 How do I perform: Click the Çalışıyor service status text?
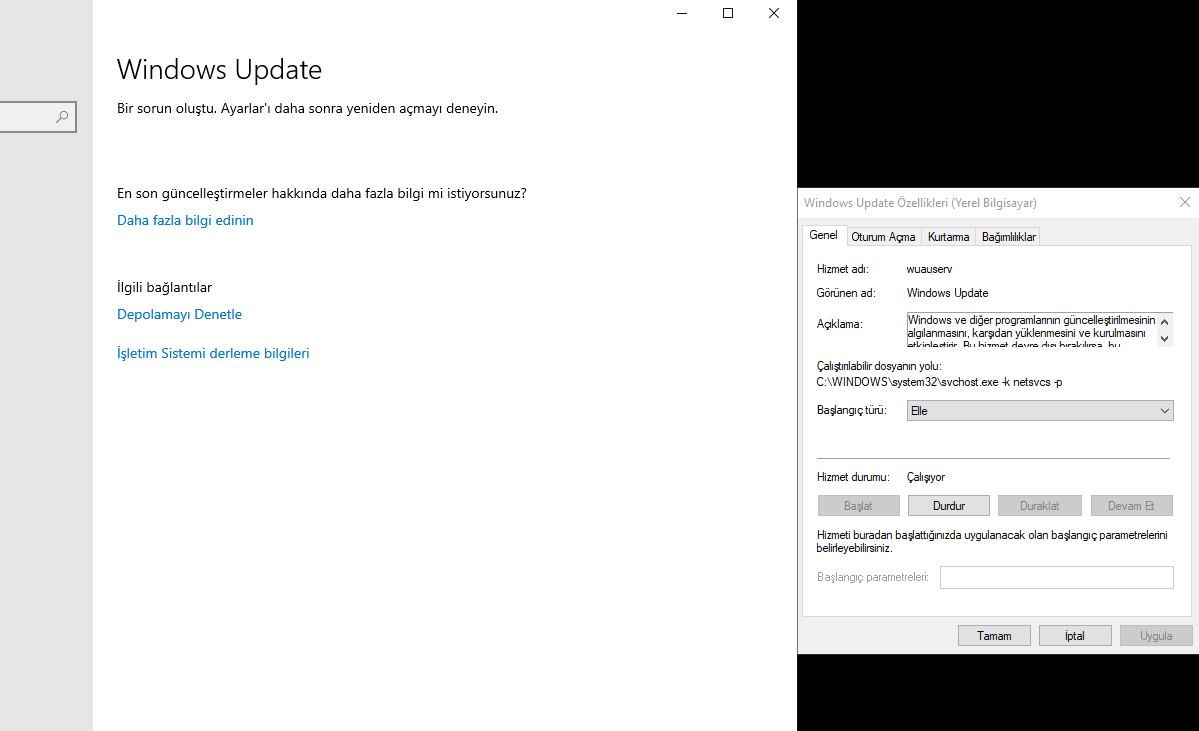tap(925, 477)
